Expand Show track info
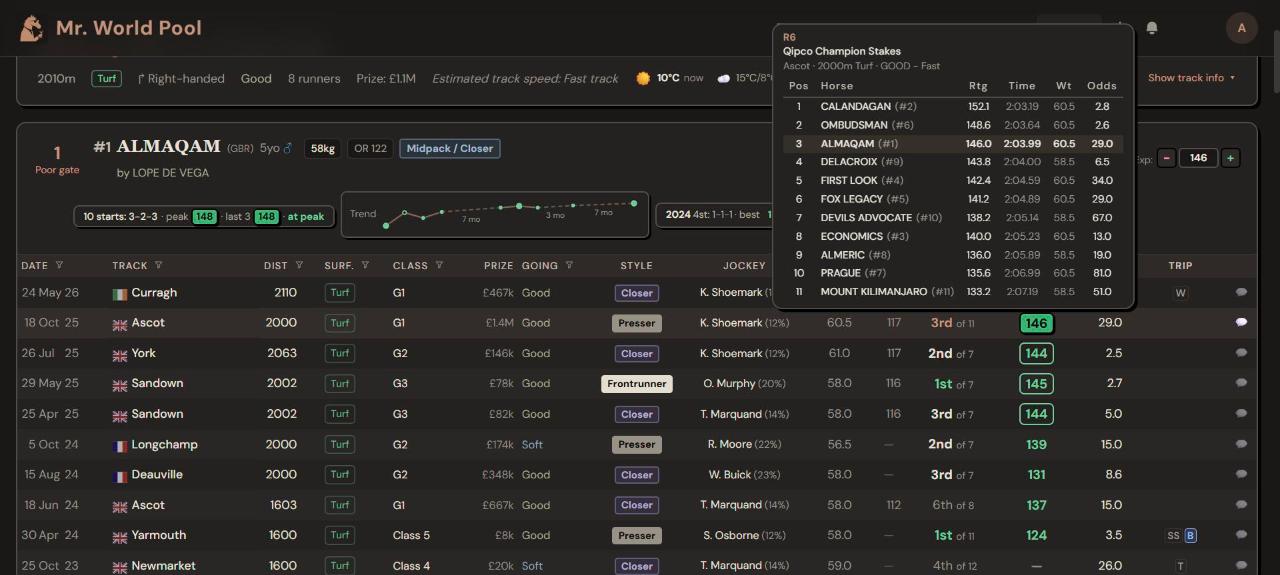 click(1191, 78)
